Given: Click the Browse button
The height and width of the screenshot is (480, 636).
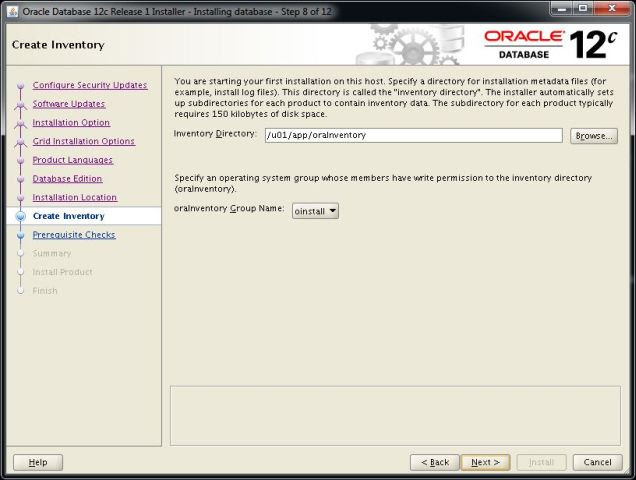Looking at the screenshot, I should (594, 136).
